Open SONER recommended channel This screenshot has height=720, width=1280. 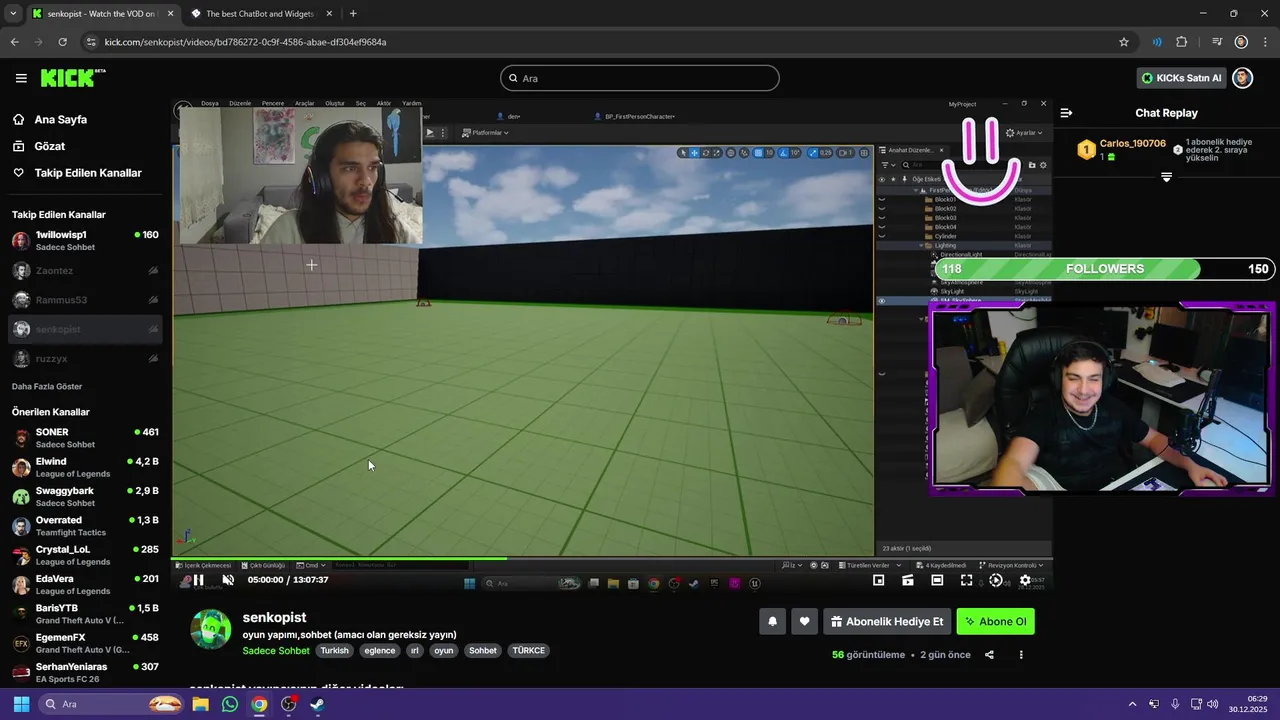point(85,438)
